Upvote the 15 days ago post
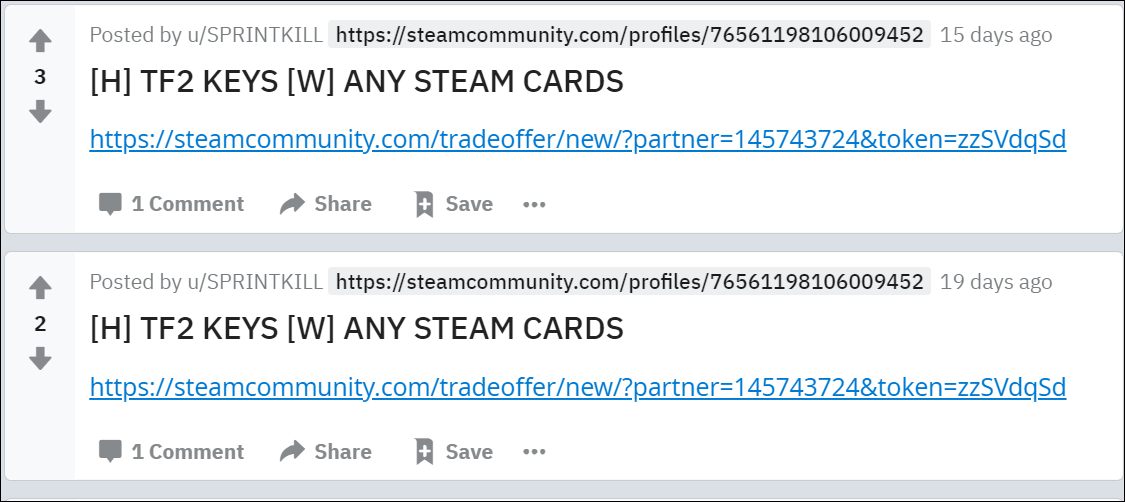Image resolution: width=1125 pixels, height=502 pixels. click(x=40, y=41)
